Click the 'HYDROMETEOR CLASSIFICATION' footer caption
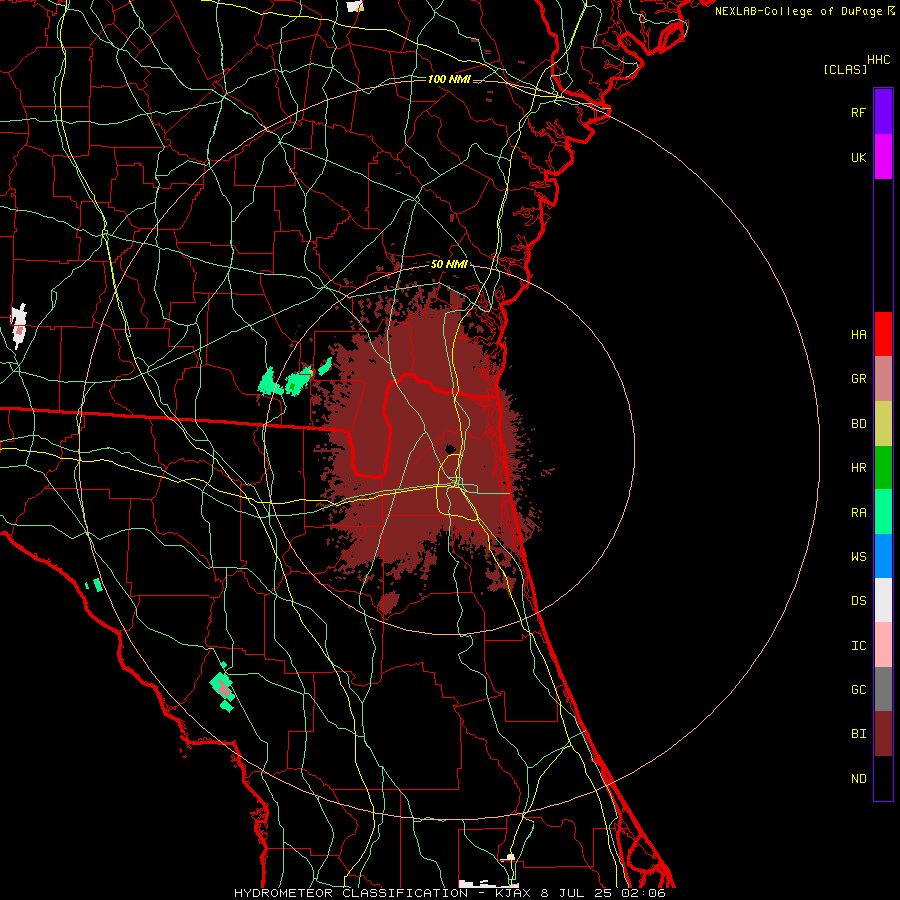This screenshot has height=900, width=900. coord(351,893)
